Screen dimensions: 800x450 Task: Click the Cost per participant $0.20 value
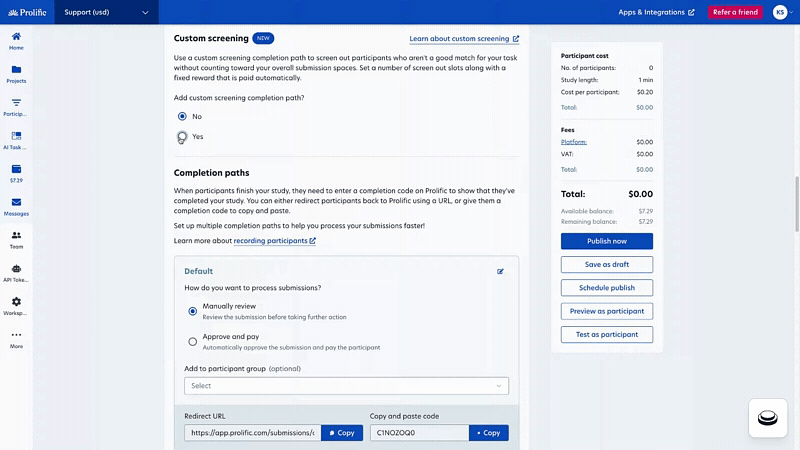645,92
